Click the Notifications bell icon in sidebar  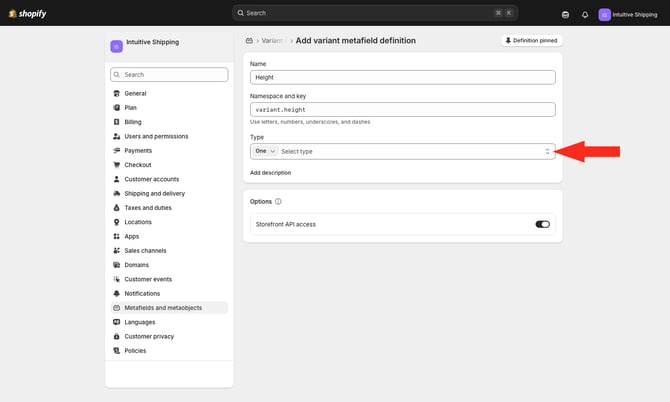click(116, 294)
